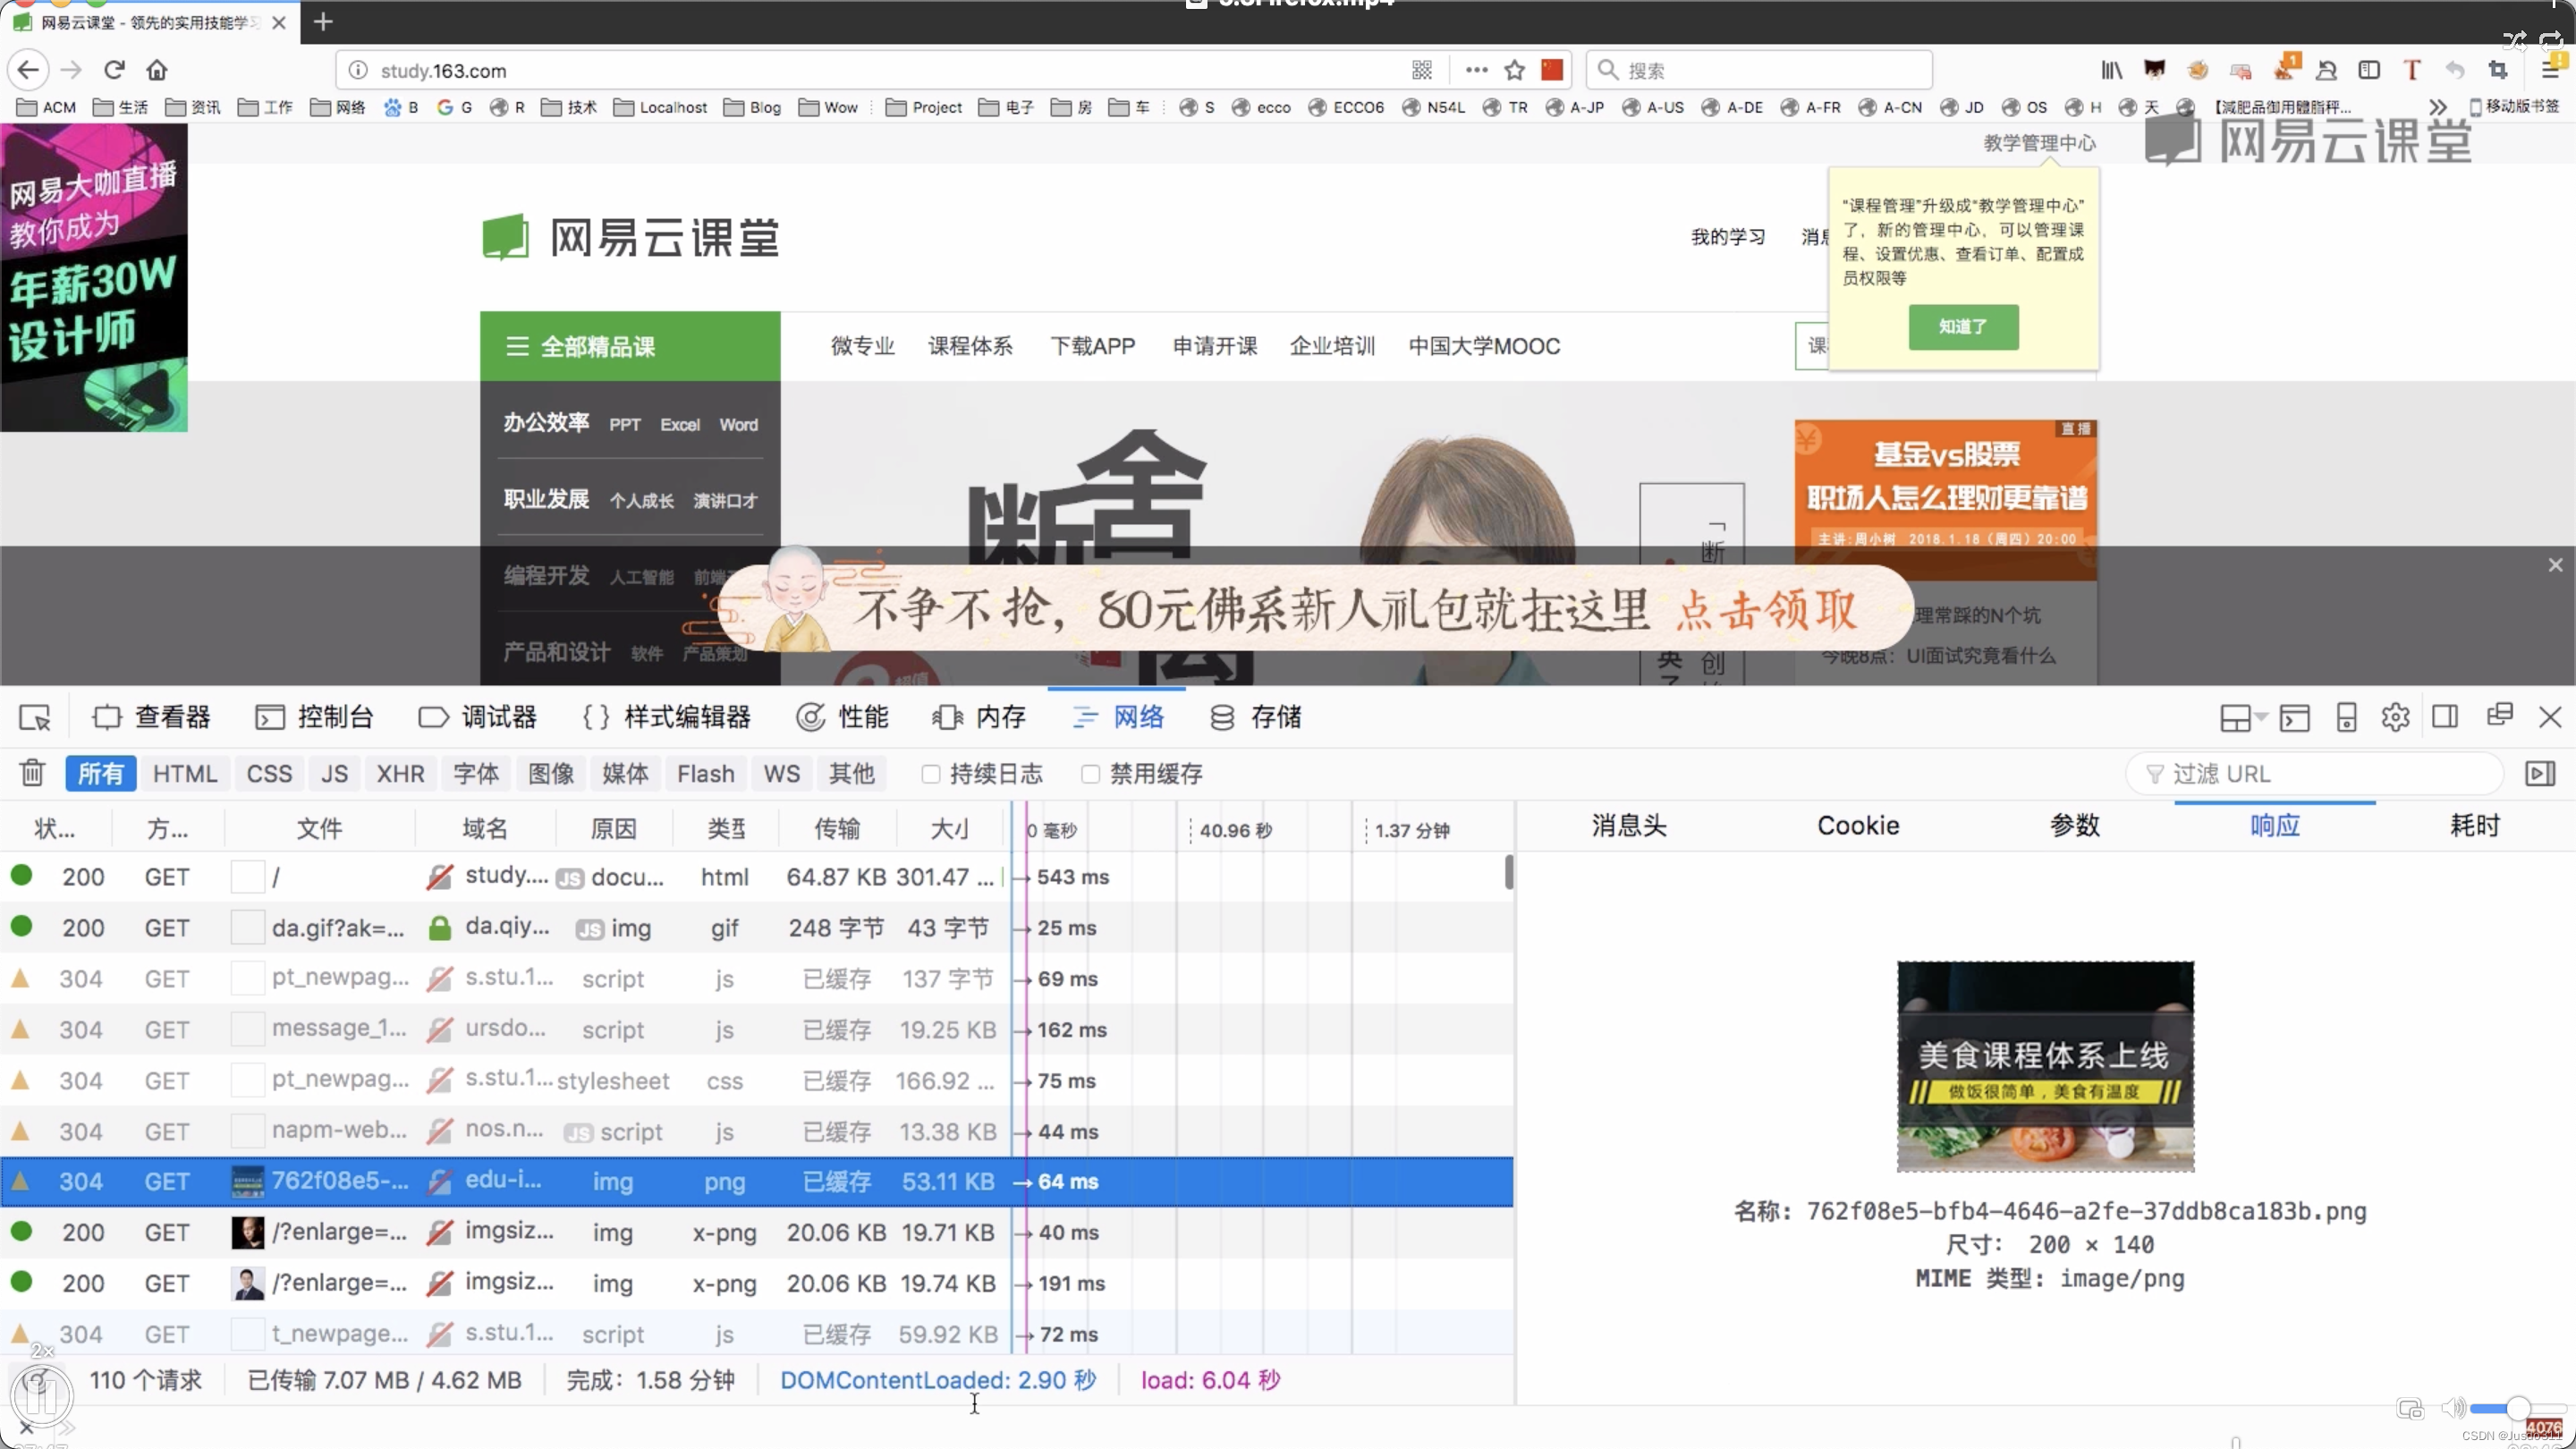This screenshot has width=2576, height=1449.
Task: Click the 教学管理中心 link
Action: [2039, 143]
